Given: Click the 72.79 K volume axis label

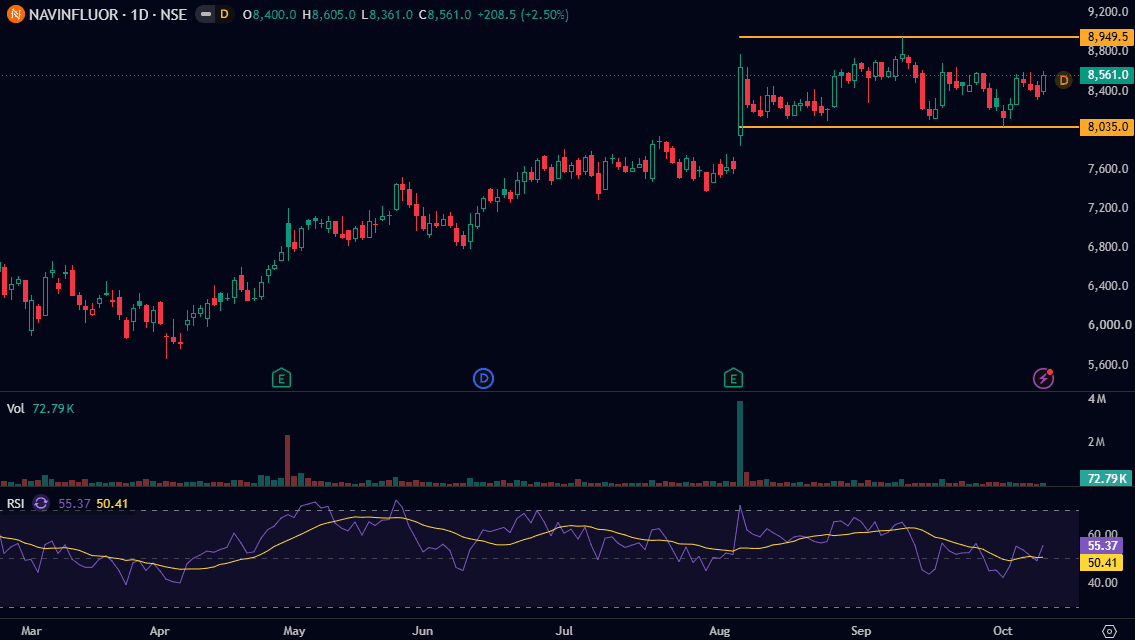Looking at the screenshot, I should pos(1107,478).
